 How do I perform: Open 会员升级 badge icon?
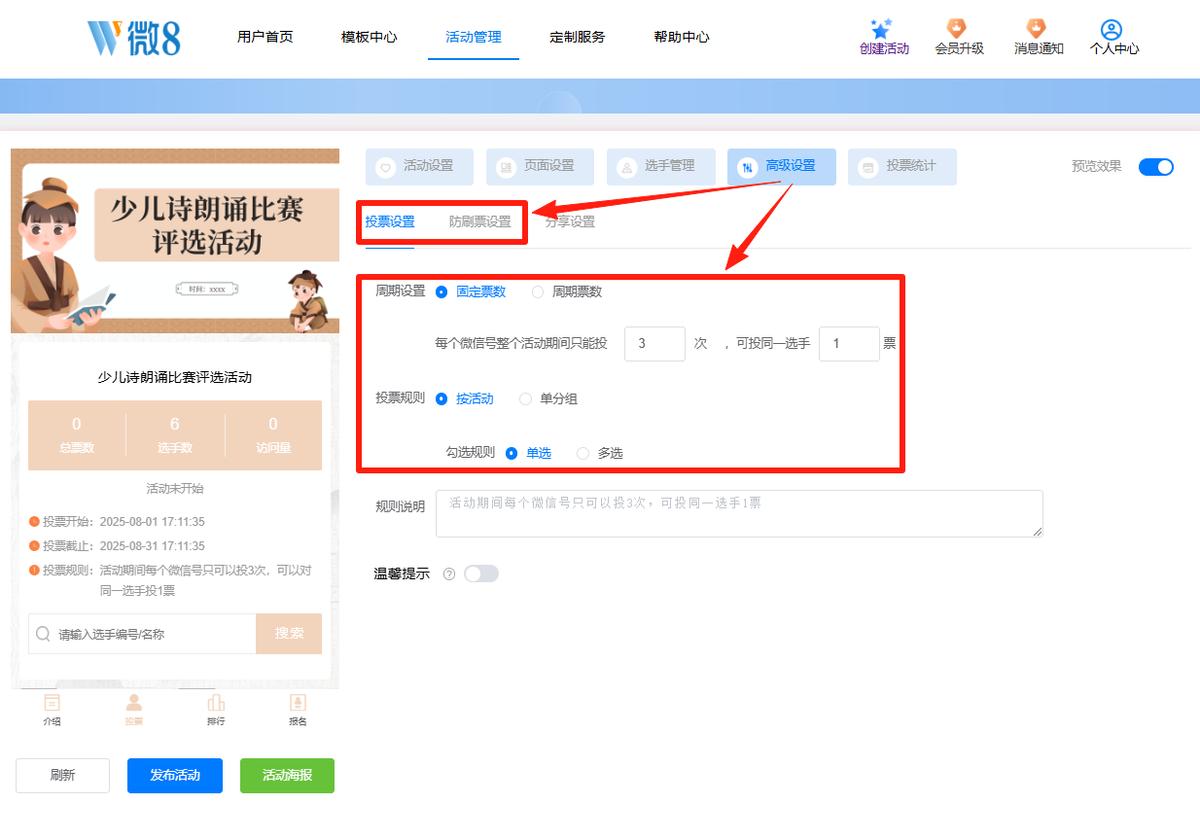(957, 29)
